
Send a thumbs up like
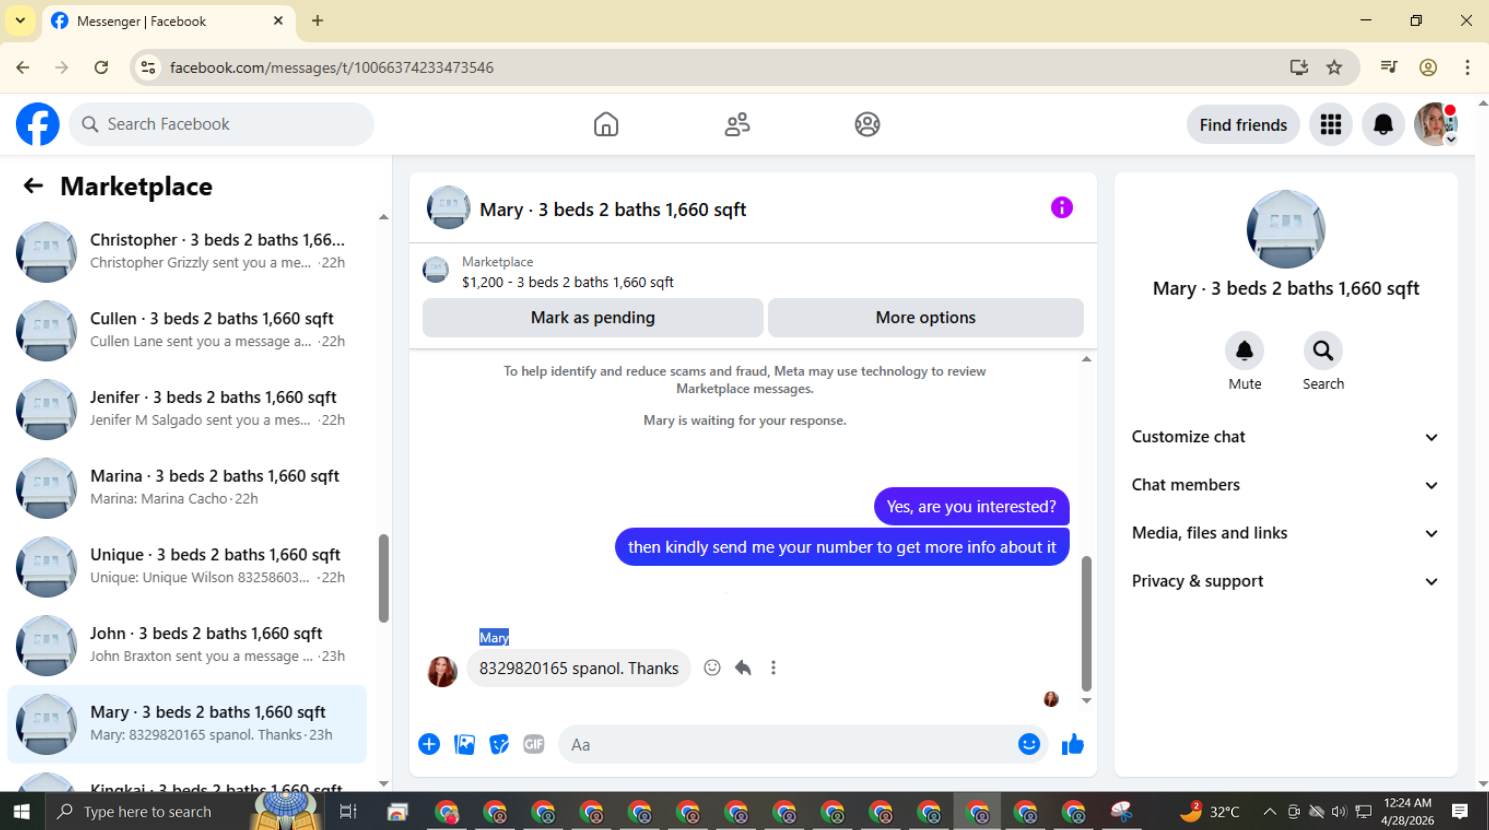click(1073, 744)
